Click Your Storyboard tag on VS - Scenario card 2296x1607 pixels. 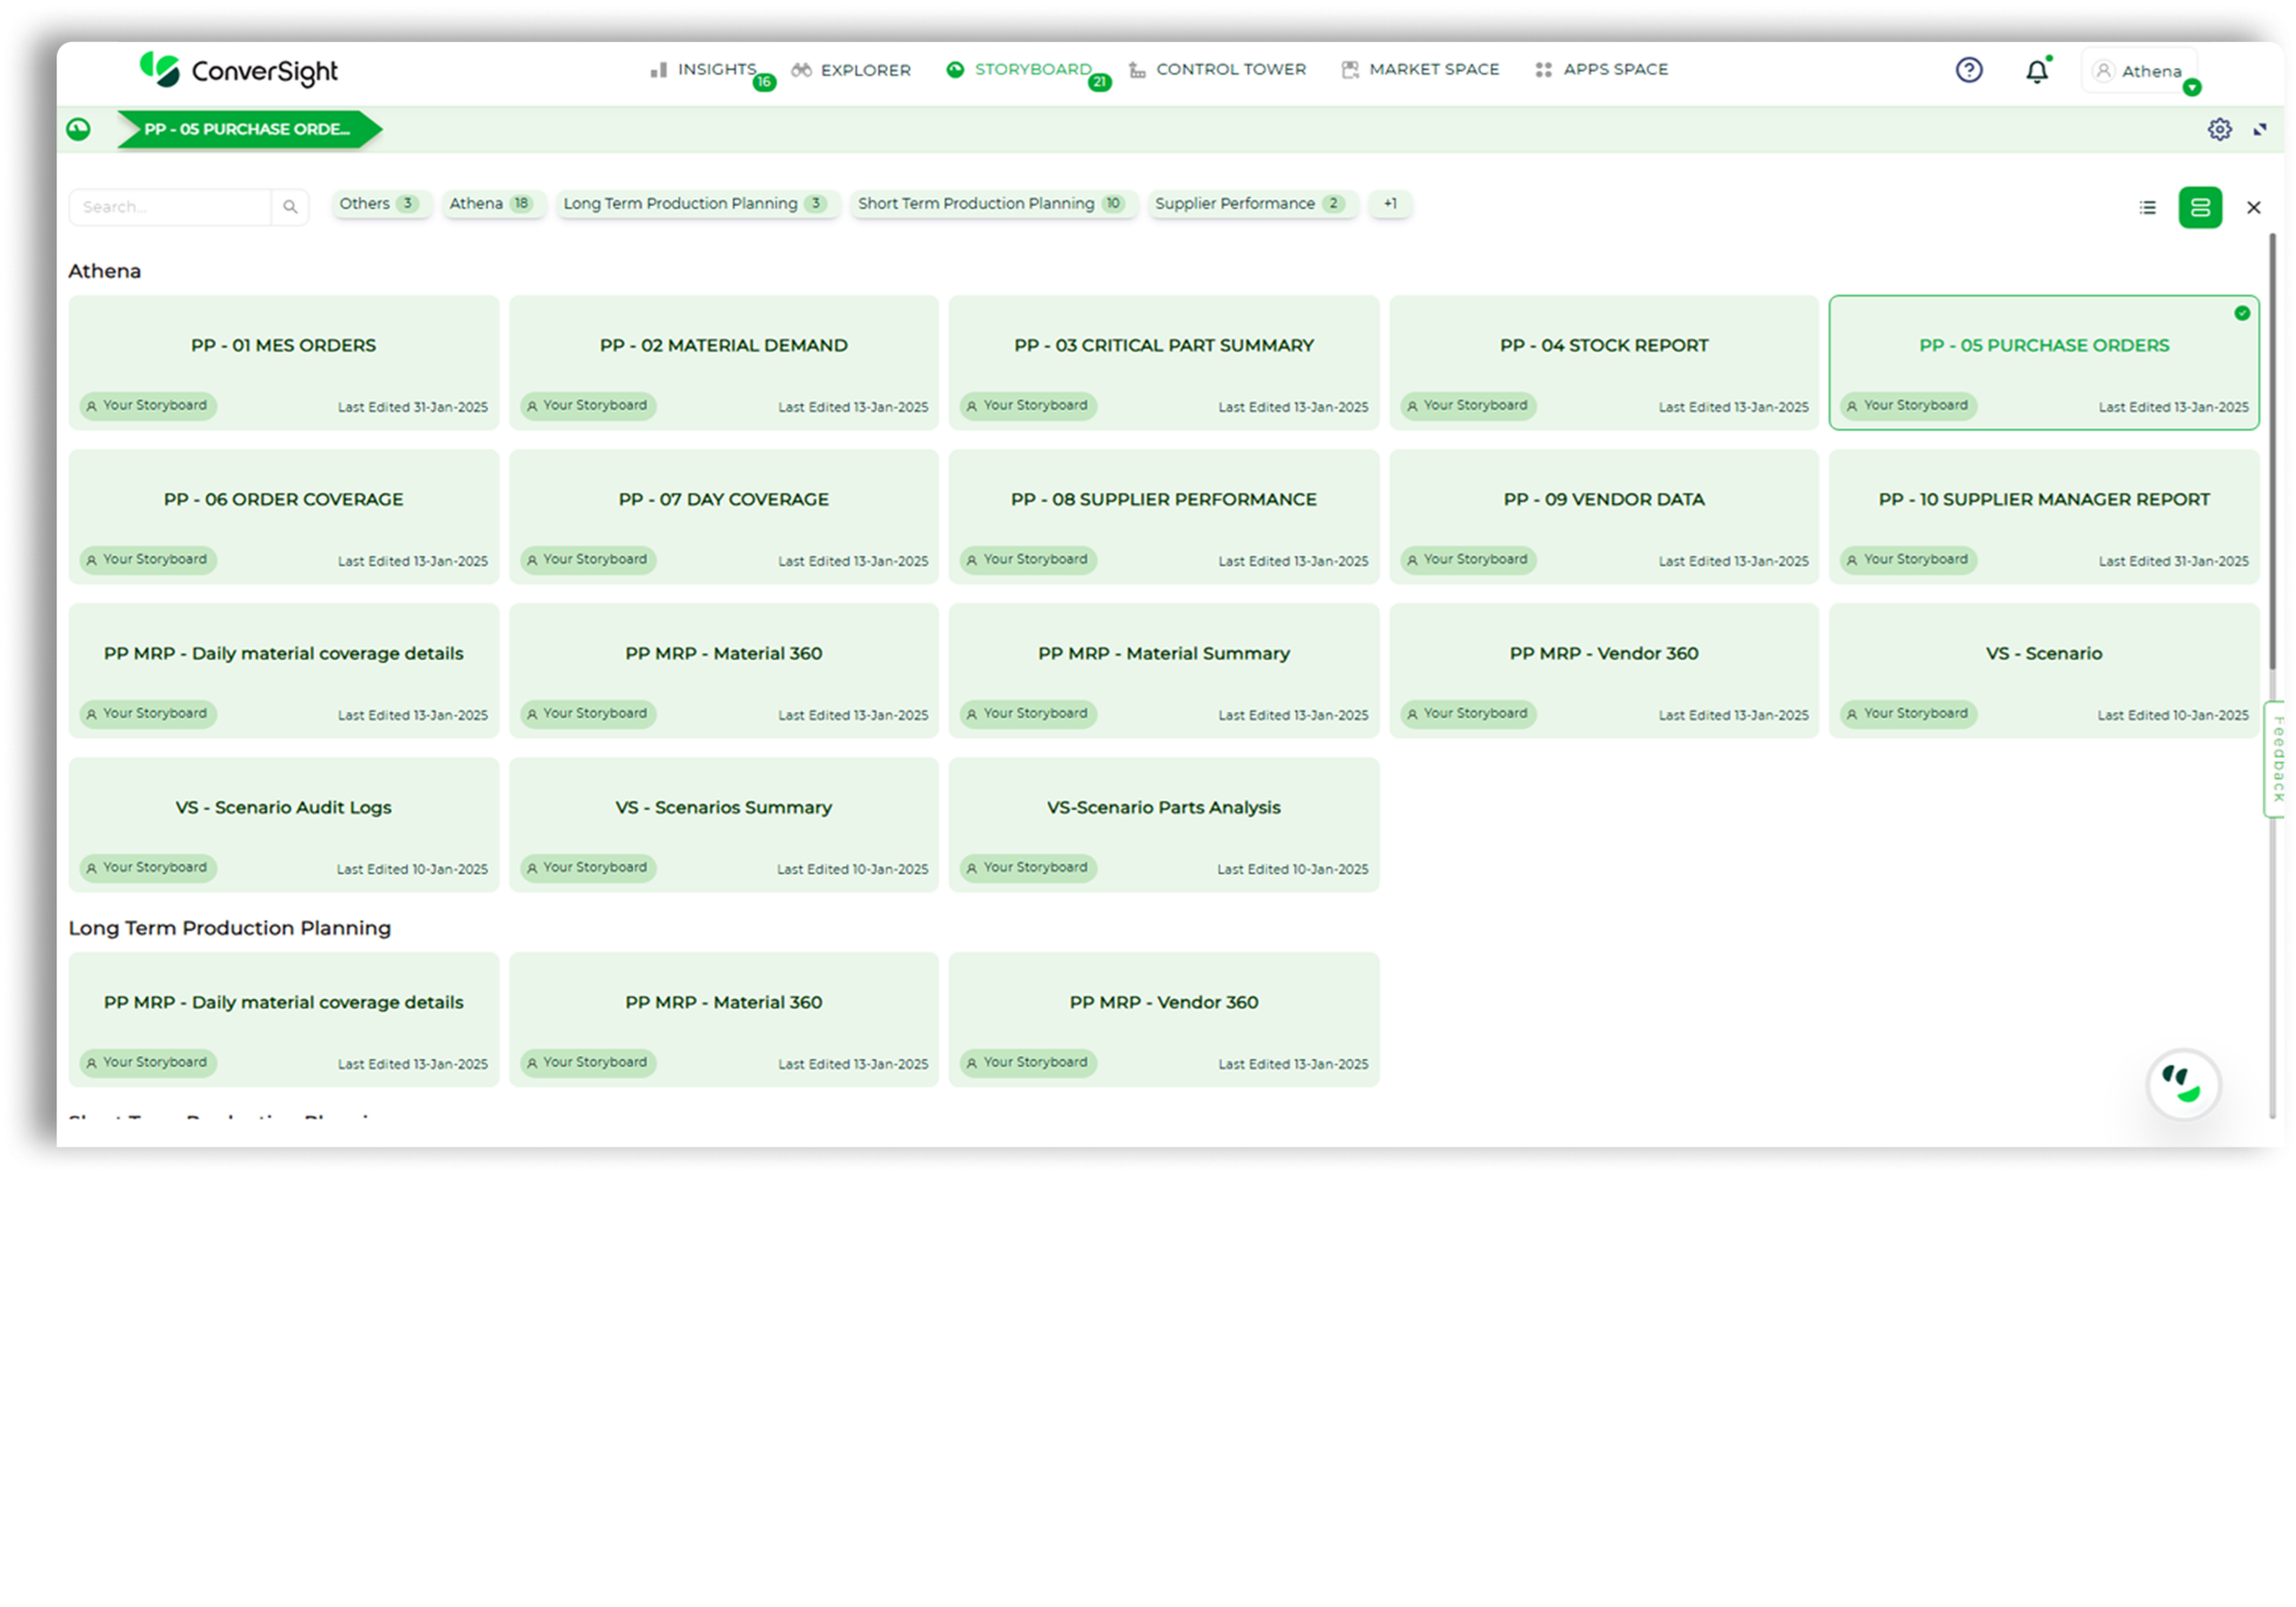[1908, 714]
